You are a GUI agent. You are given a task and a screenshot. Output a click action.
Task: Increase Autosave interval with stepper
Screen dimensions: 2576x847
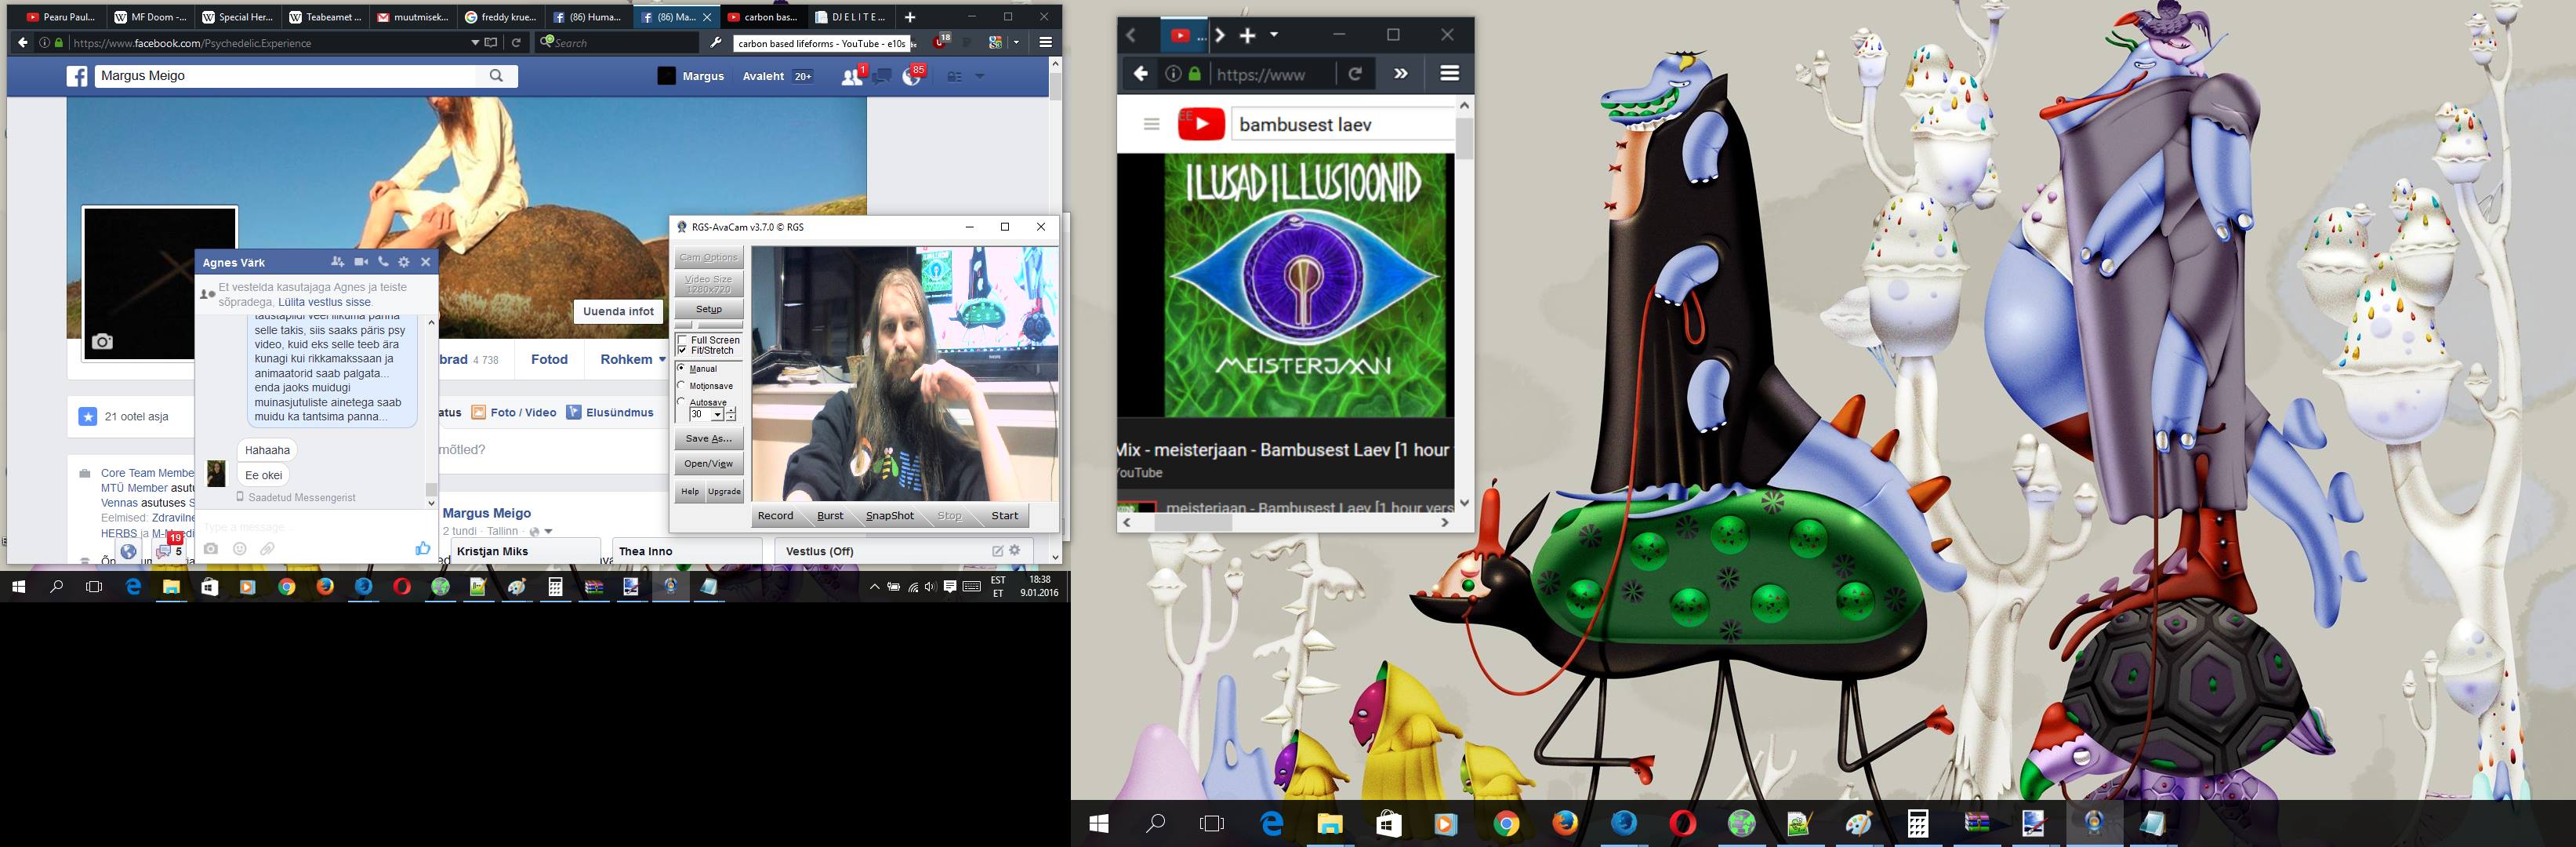point(731,411)
